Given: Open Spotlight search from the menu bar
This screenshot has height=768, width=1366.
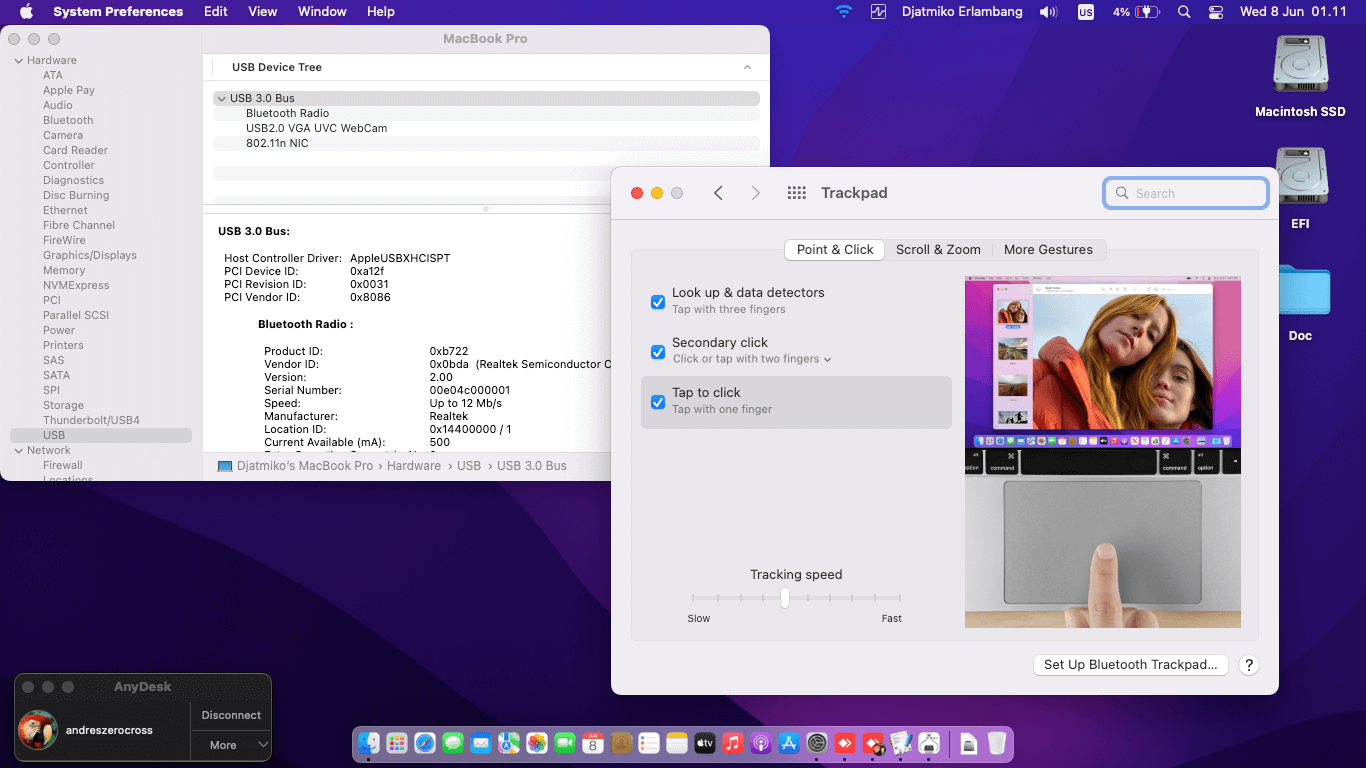Looking at the screenshot, I should 1184,12.
